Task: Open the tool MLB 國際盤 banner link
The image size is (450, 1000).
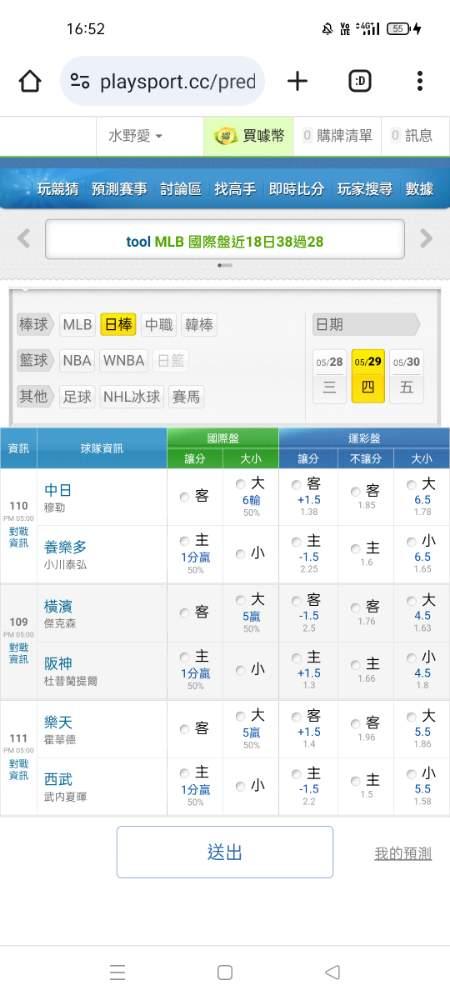Action: pos(224,242)
